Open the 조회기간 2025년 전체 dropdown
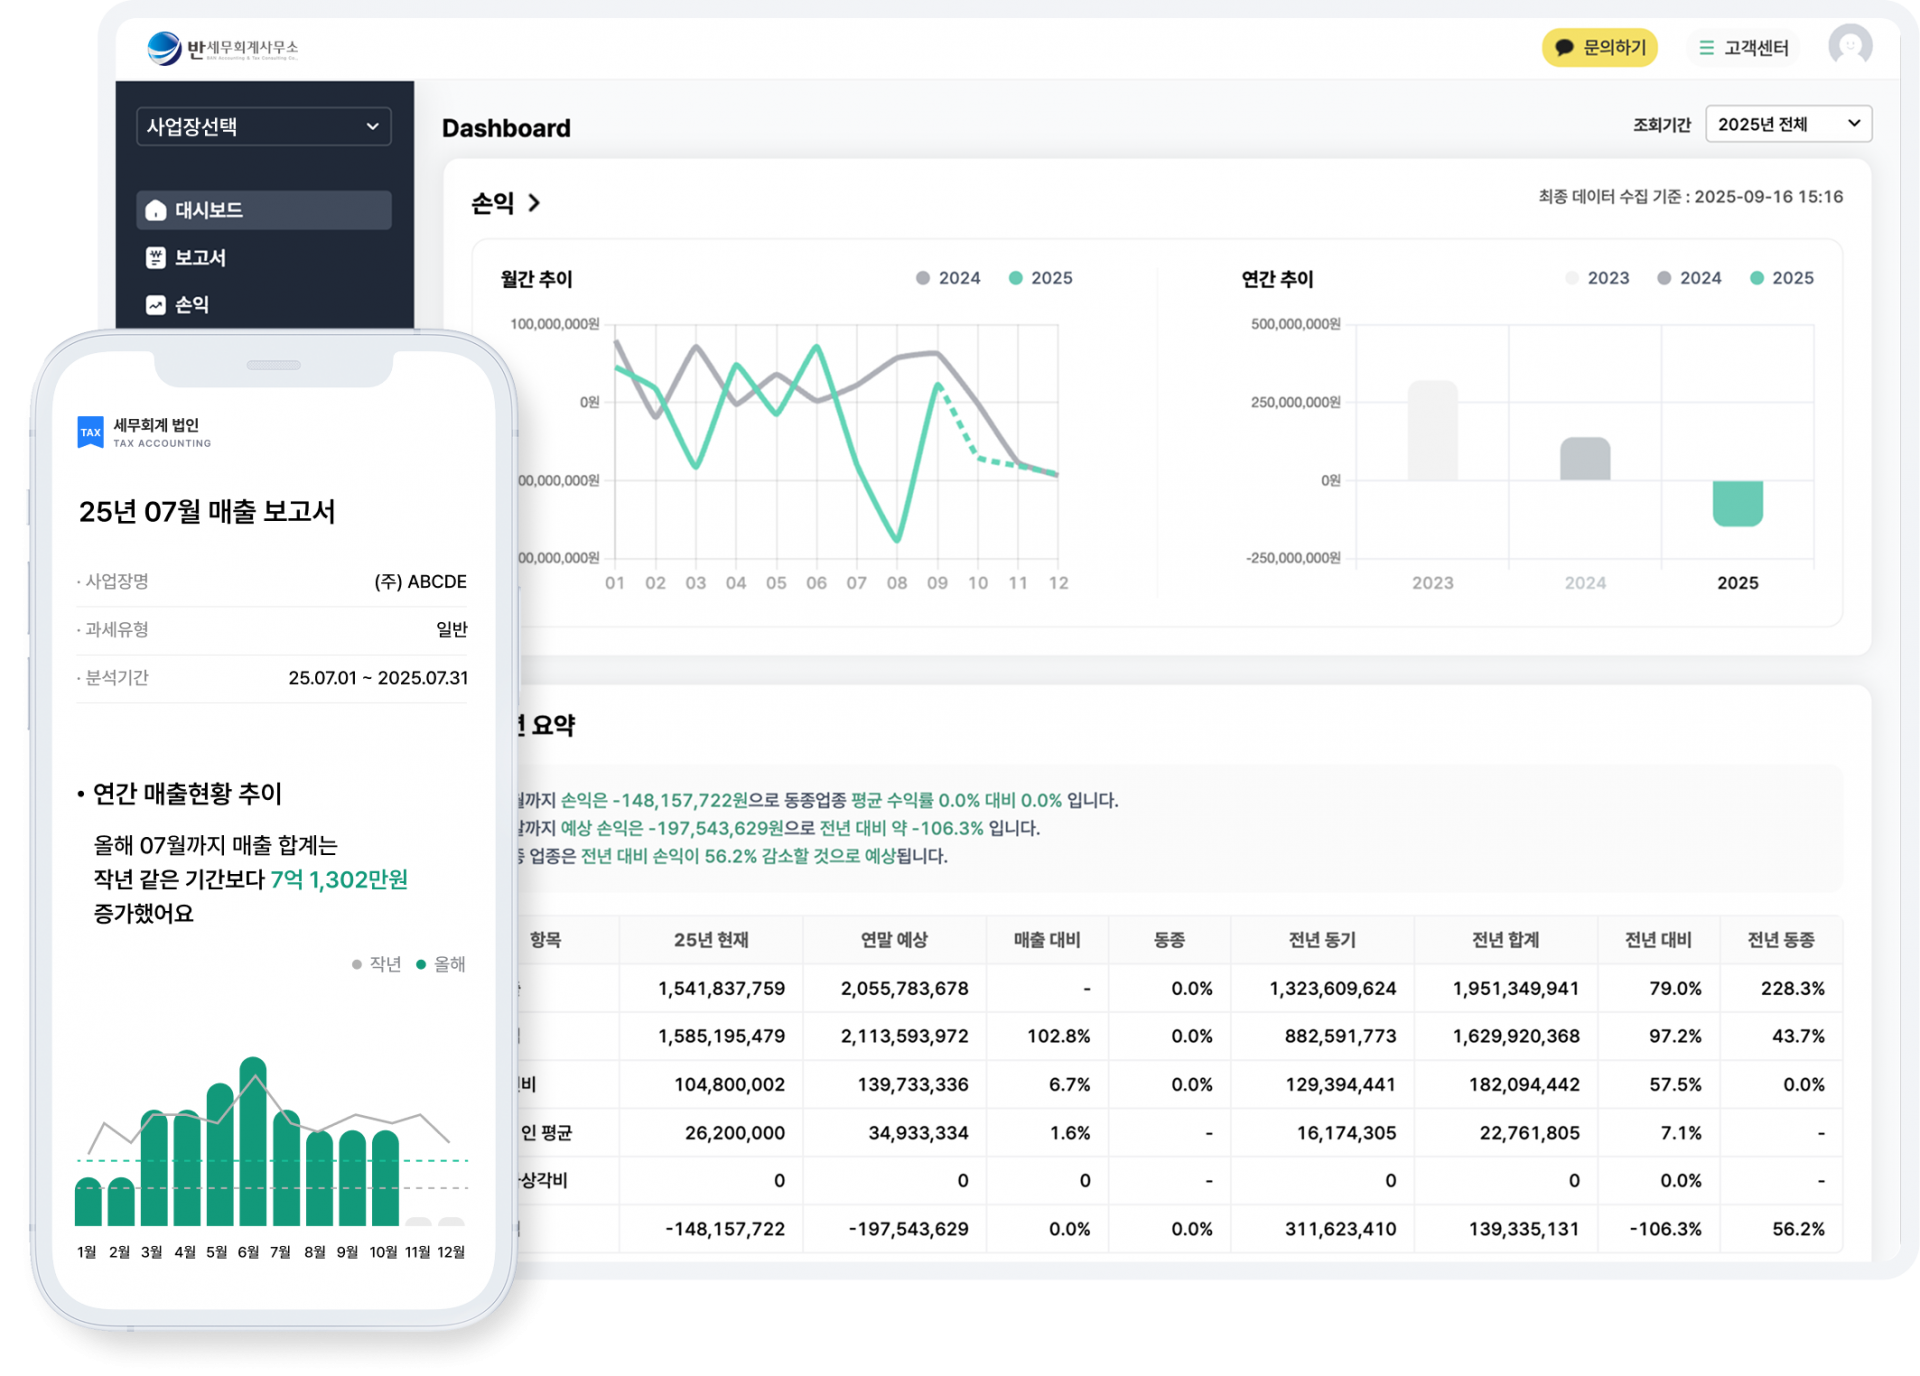This screenshot has width=1920, height=1376. 1788,124
